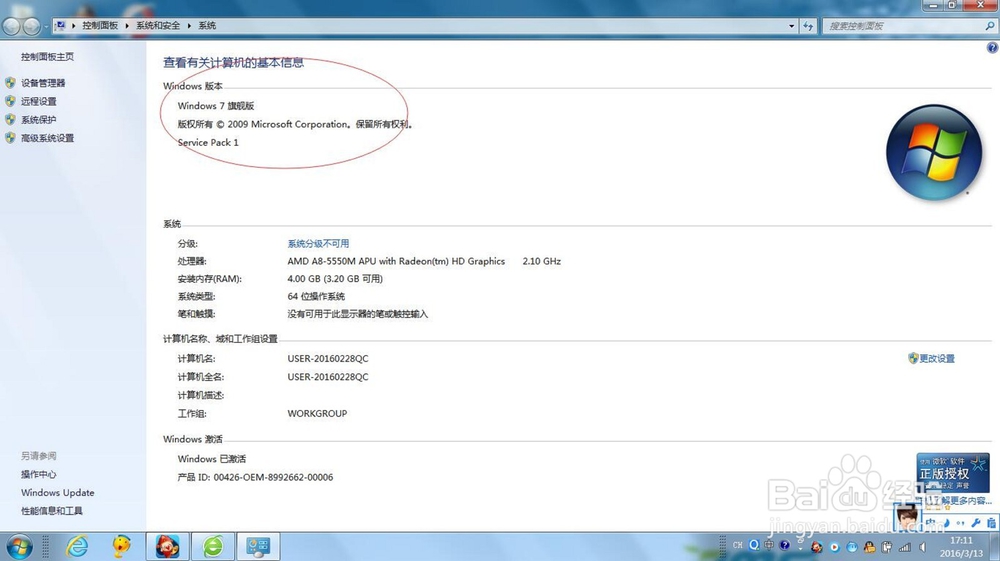The height and width of the screenshot is (561, 1000).
Task: Open the green circular browser taskbar icon
Action: (213, 546)
